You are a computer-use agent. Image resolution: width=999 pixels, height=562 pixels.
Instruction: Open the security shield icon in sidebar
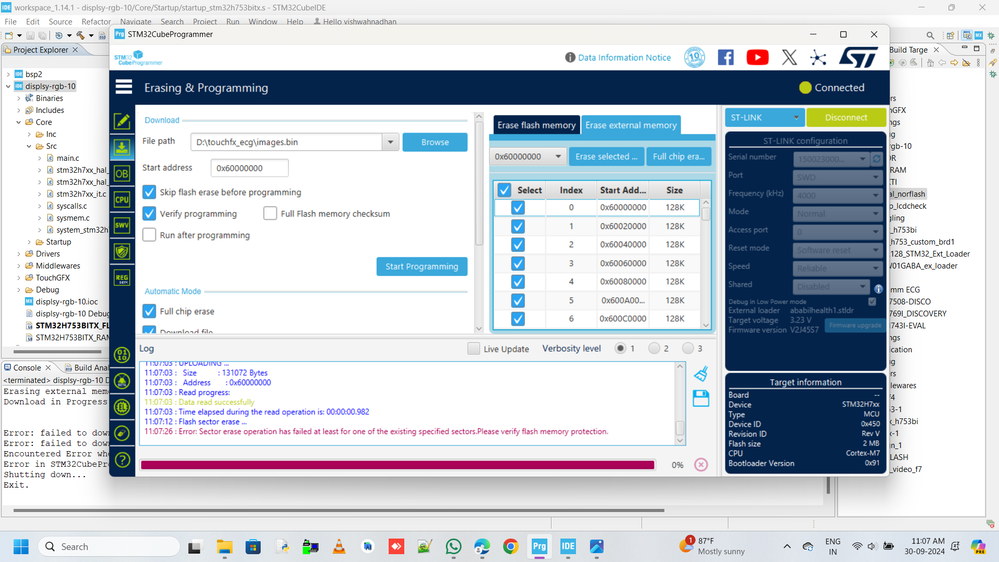[x=122, y=252]
